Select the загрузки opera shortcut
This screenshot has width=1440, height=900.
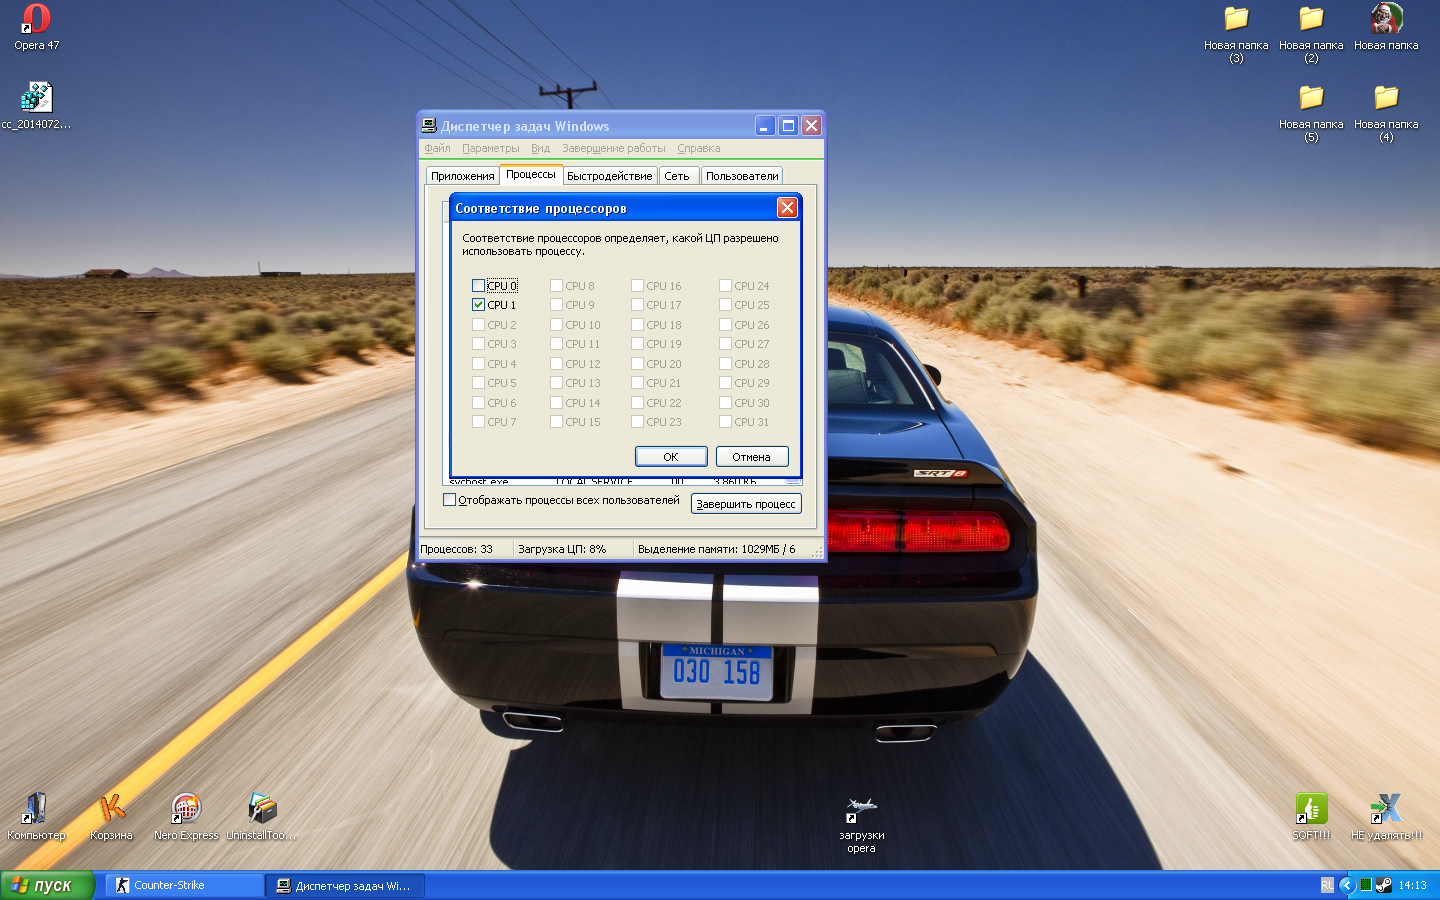861,824
